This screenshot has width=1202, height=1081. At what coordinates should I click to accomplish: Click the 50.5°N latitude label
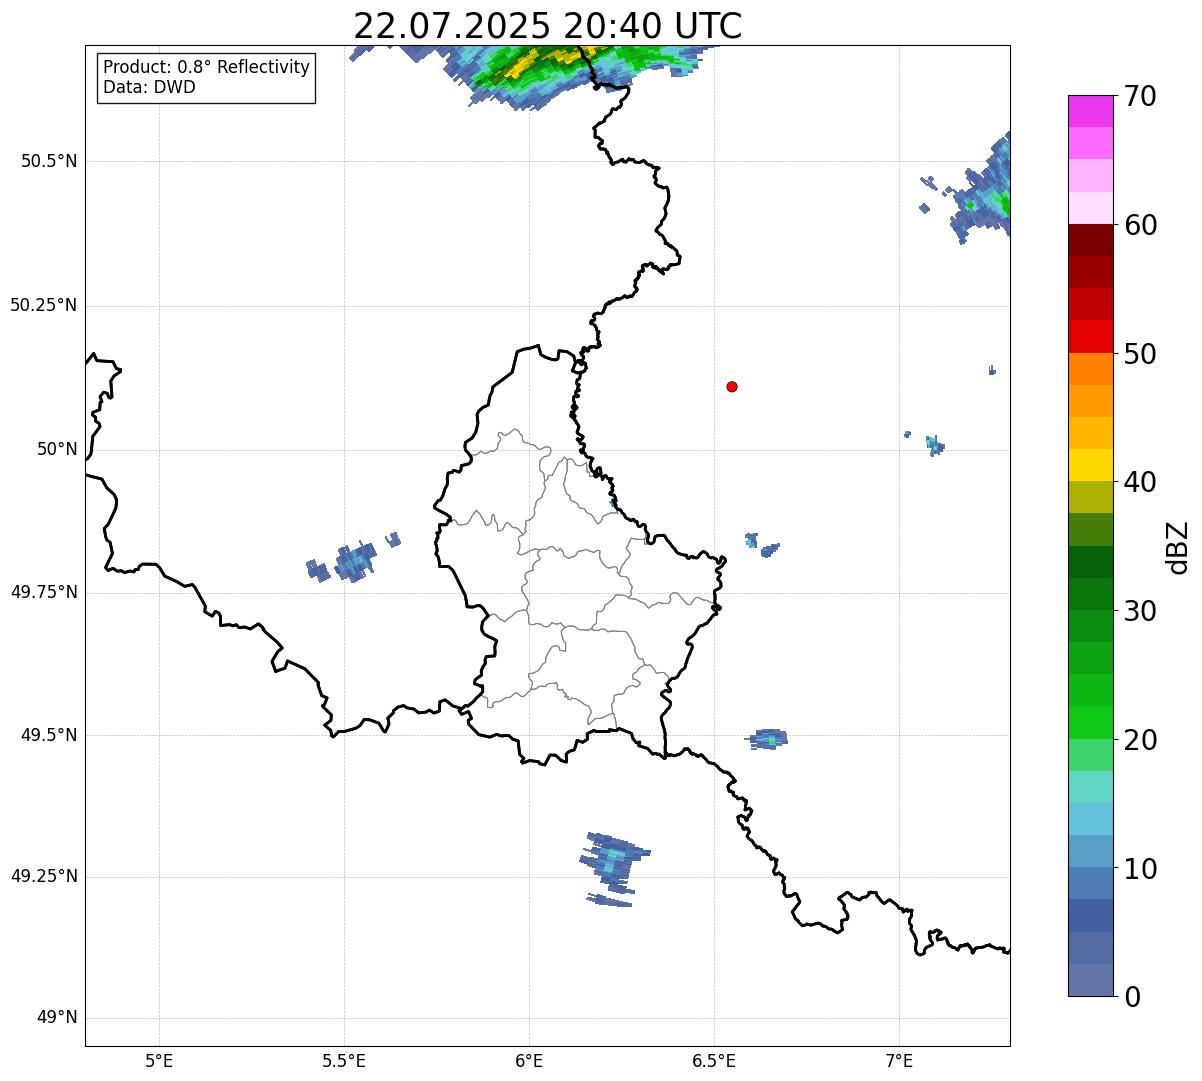pyautogui.click(x=49, y=161)
